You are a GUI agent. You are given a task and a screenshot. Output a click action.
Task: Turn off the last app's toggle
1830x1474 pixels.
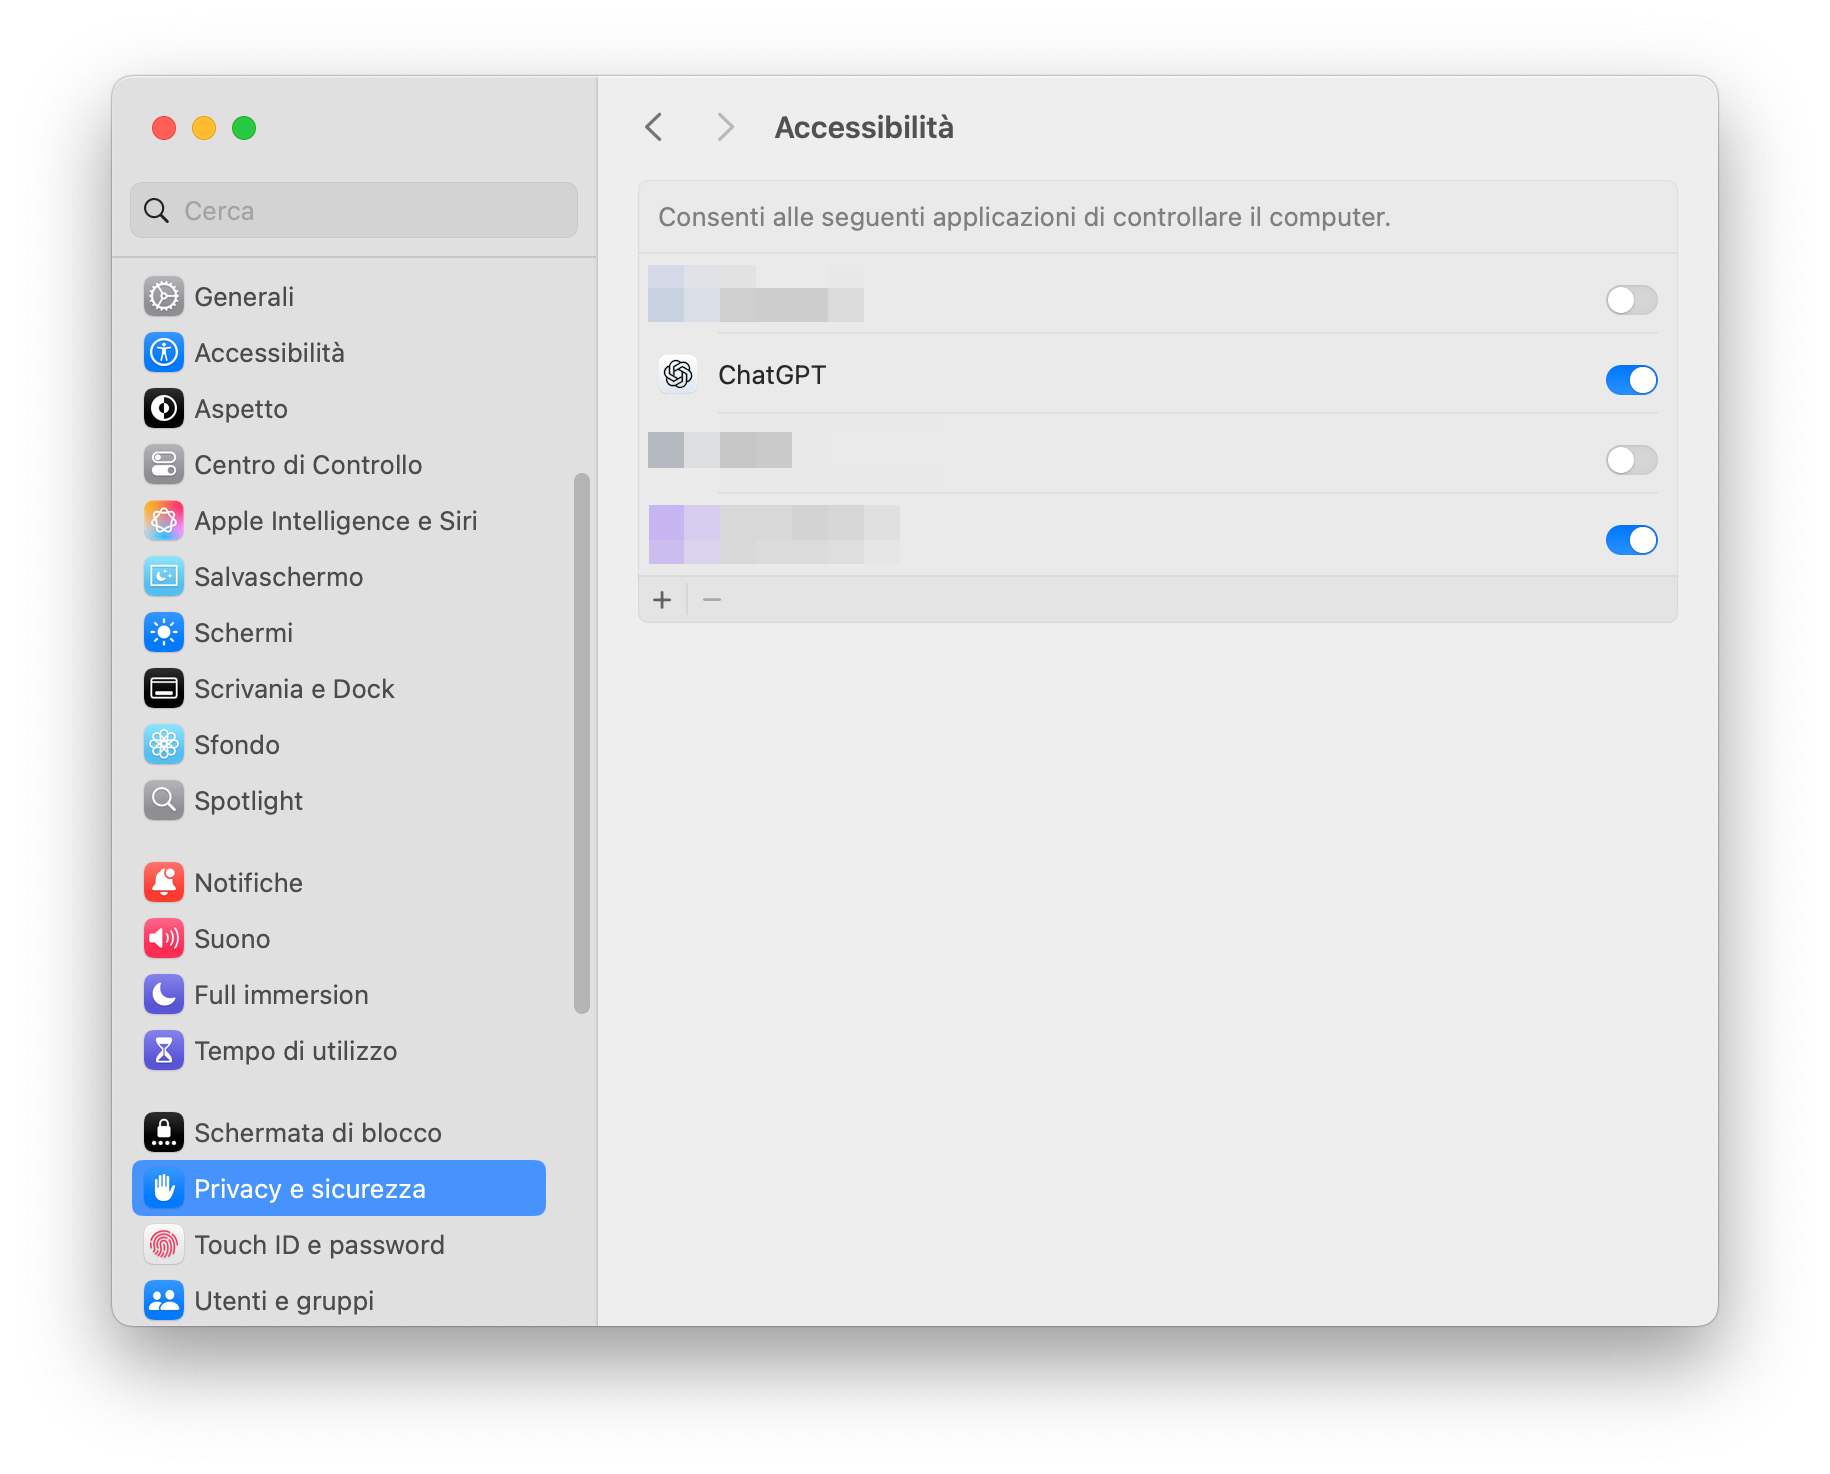pyautogui.click(x=1631, y=540)
